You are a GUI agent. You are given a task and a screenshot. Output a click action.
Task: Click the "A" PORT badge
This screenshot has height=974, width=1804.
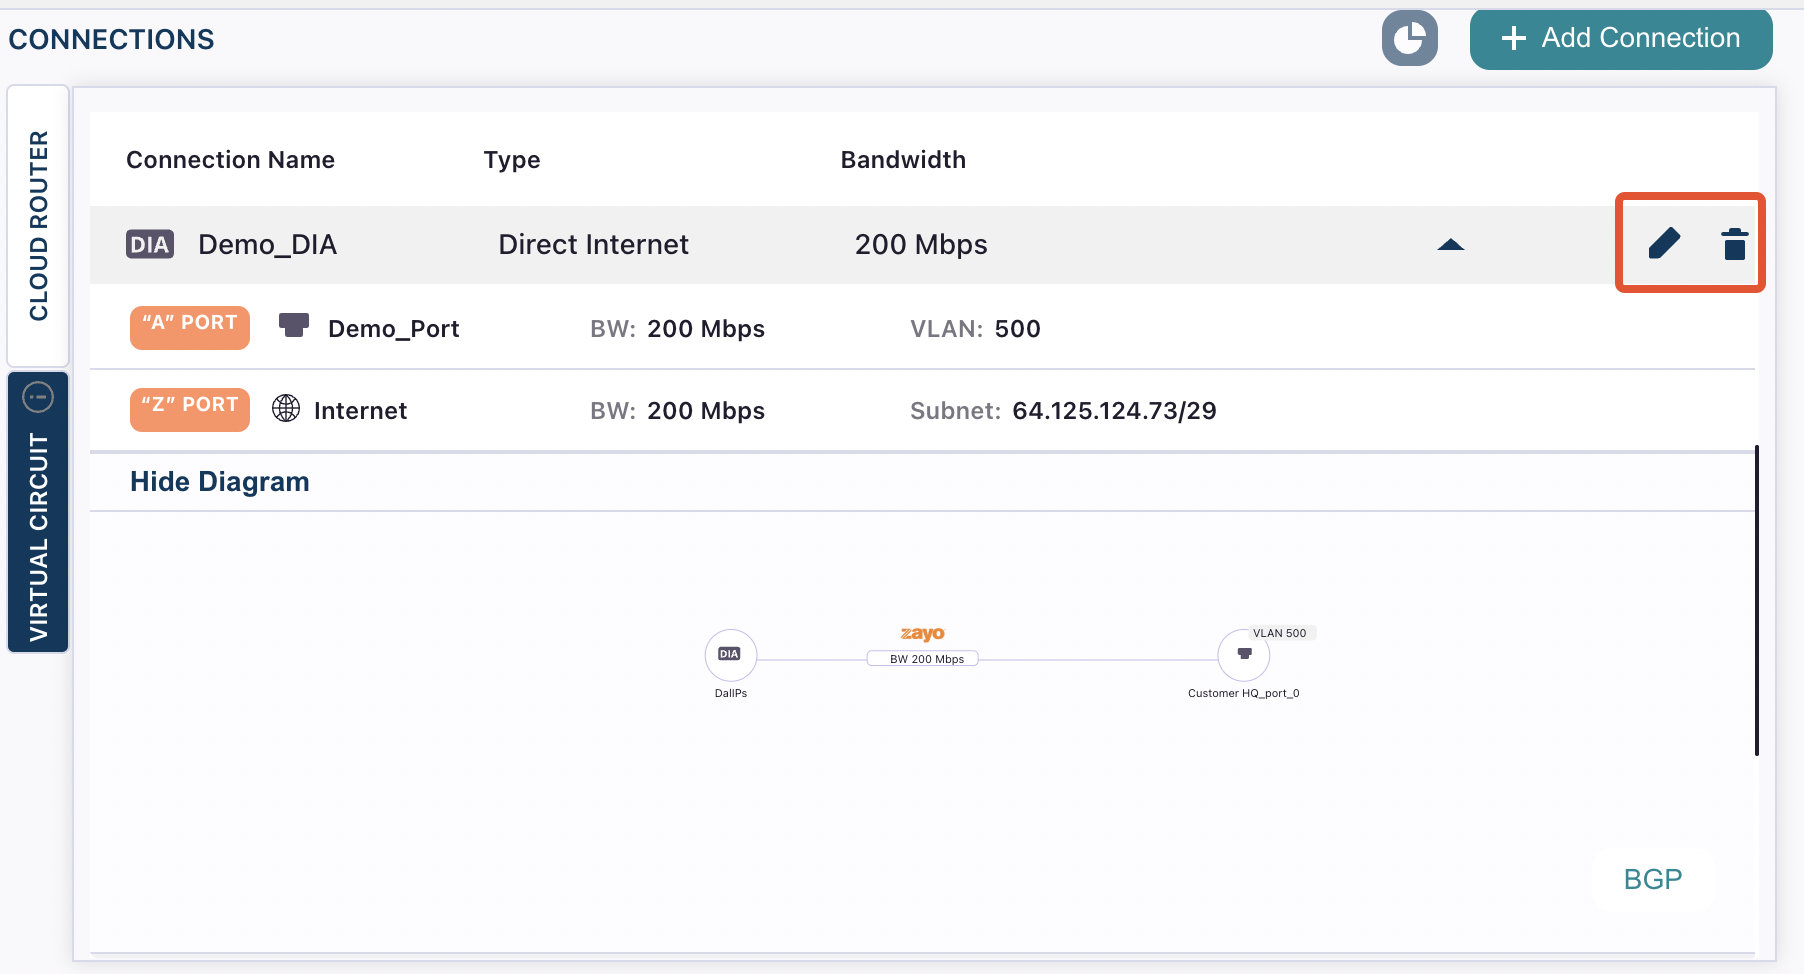coord(190,327)
